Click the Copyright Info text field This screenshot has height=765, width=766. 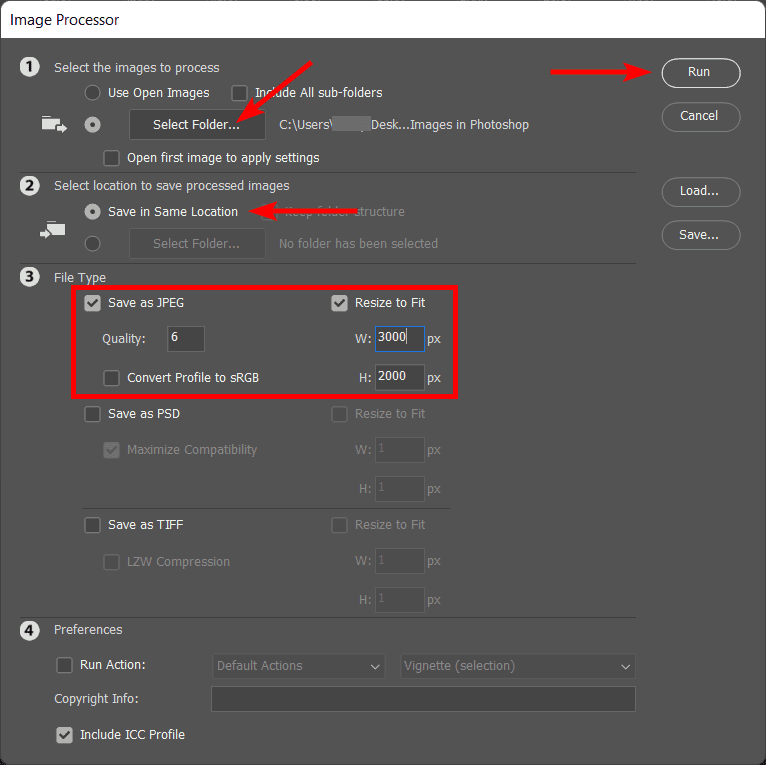423,699
